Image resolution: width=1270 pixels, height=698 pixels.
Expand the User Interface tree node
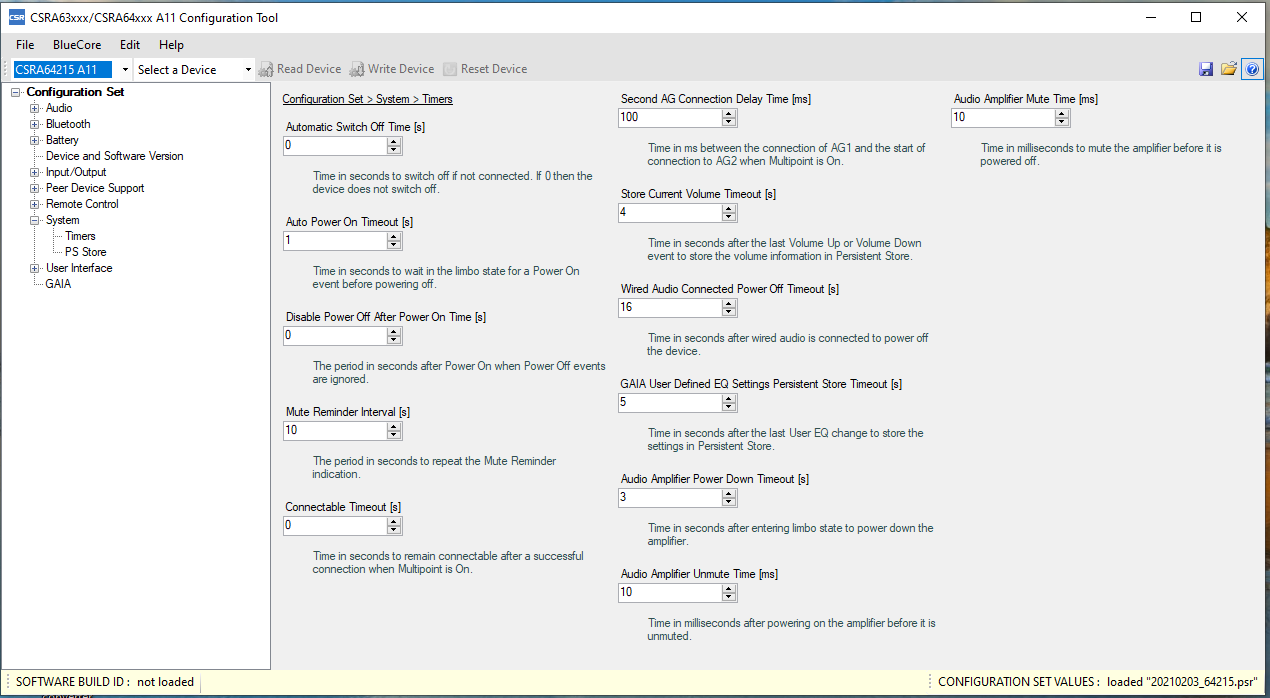click(x=35, y=268)
